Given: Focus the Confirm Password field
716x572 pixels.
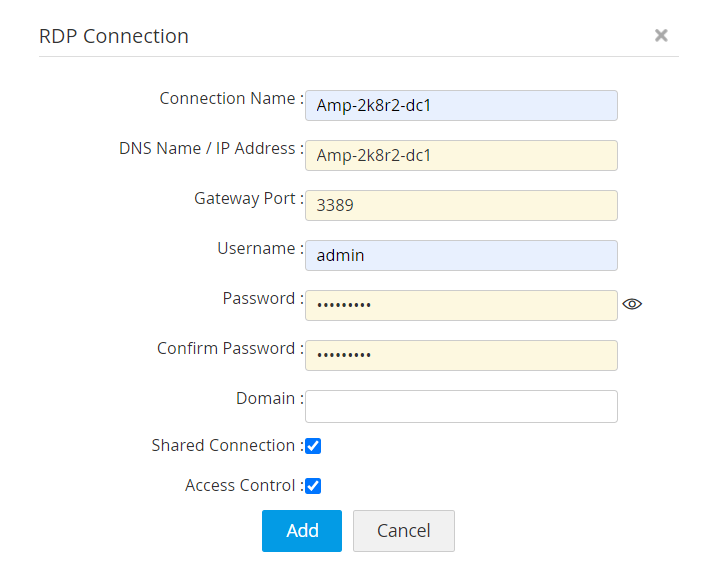Looking at the screenshot, I should coord(461,355).
